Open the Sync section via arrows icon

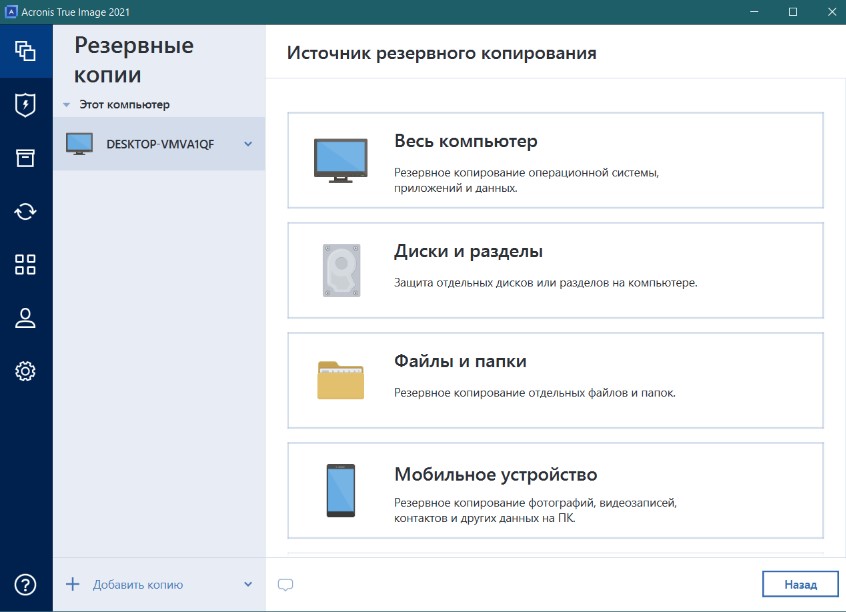[25, 211]
